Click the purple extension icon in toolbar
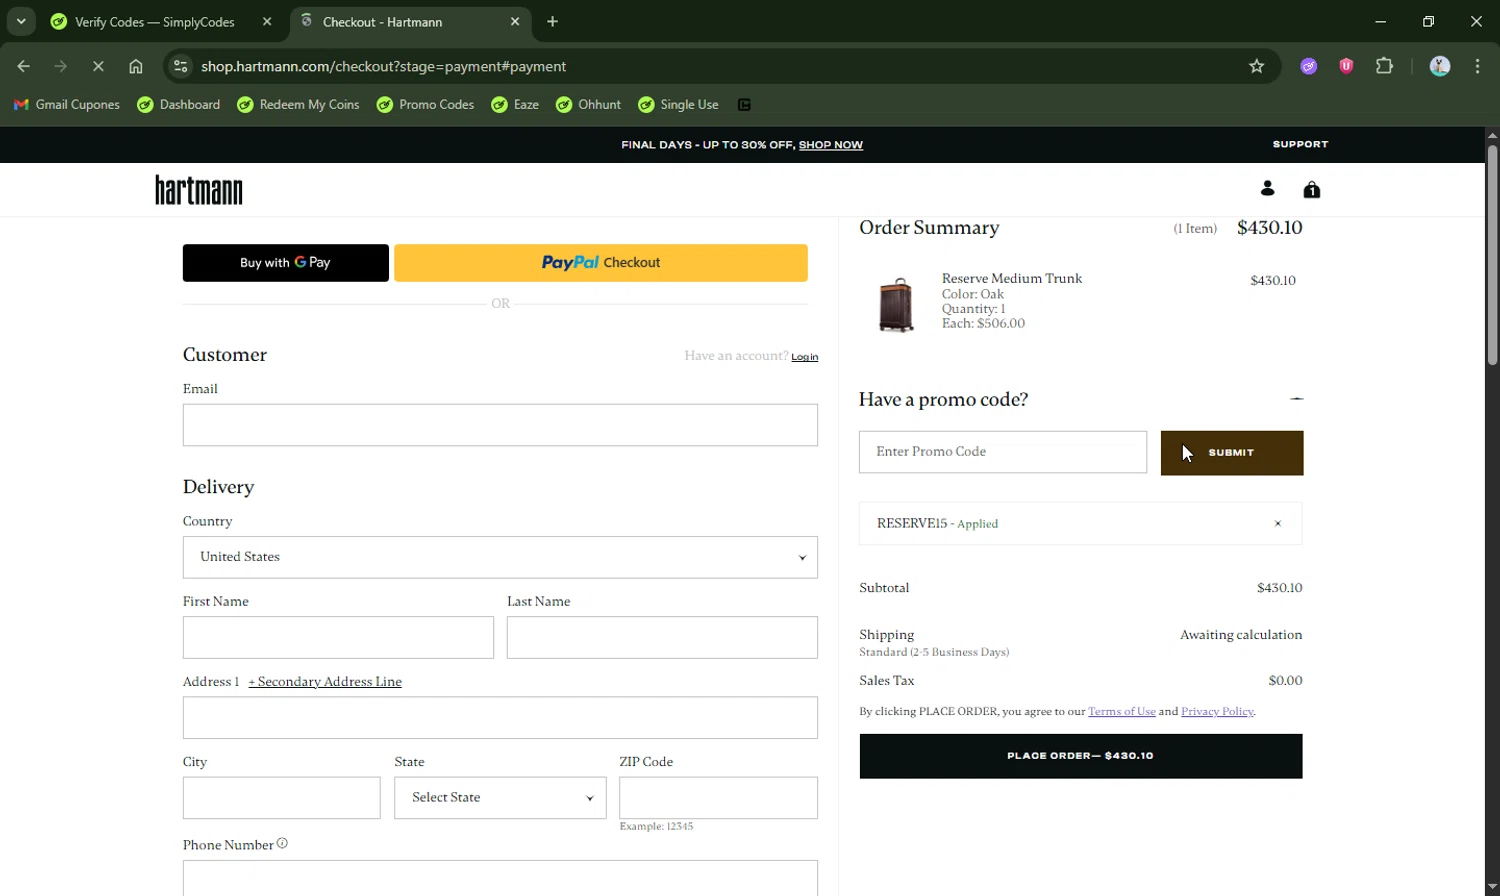Viewport: 1500px width, 896px height. click(1309, 66)
